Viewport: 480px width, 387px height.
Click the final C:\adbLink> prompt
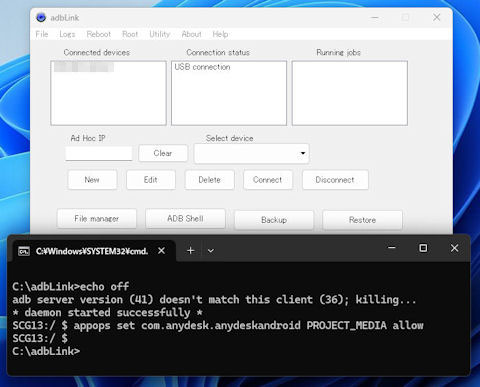[x=46, y=351]
